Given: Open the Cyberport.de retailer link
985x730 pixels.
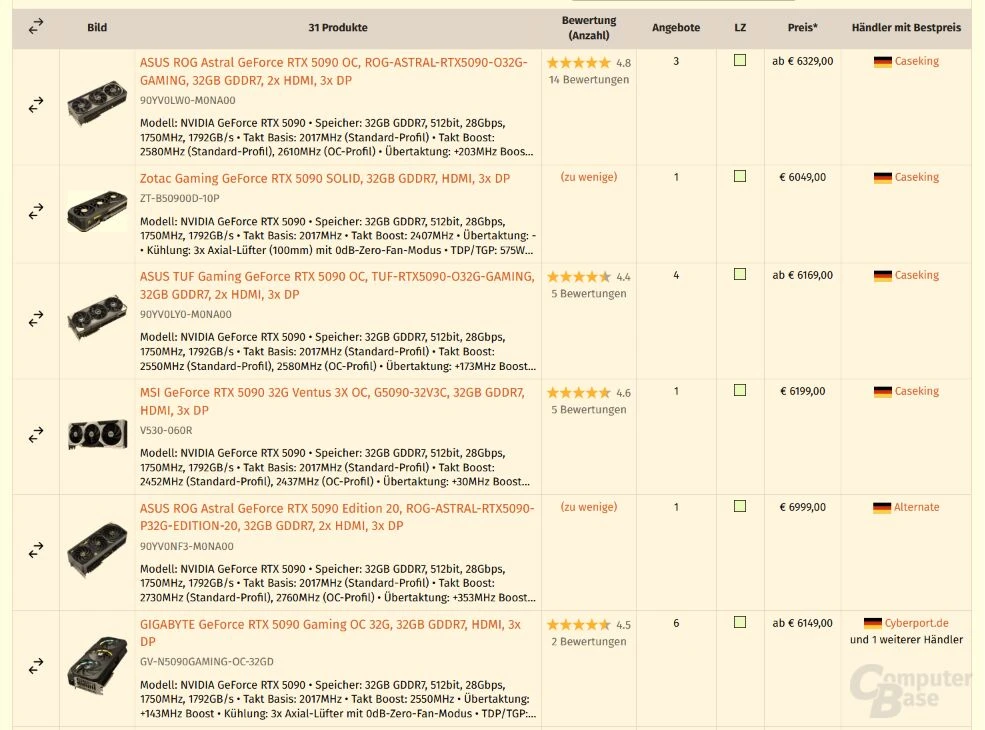Looking at the screenshot, I should 917,623.
